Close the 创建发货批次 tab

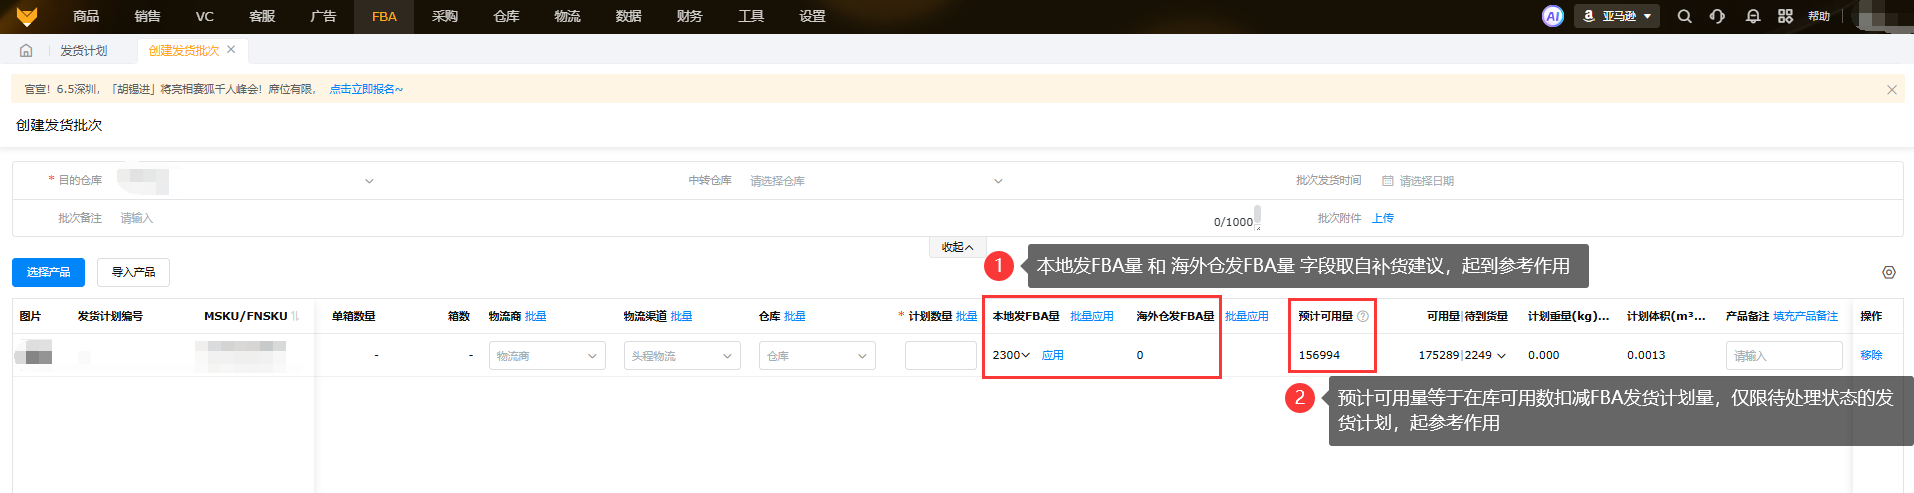point(231,49)
